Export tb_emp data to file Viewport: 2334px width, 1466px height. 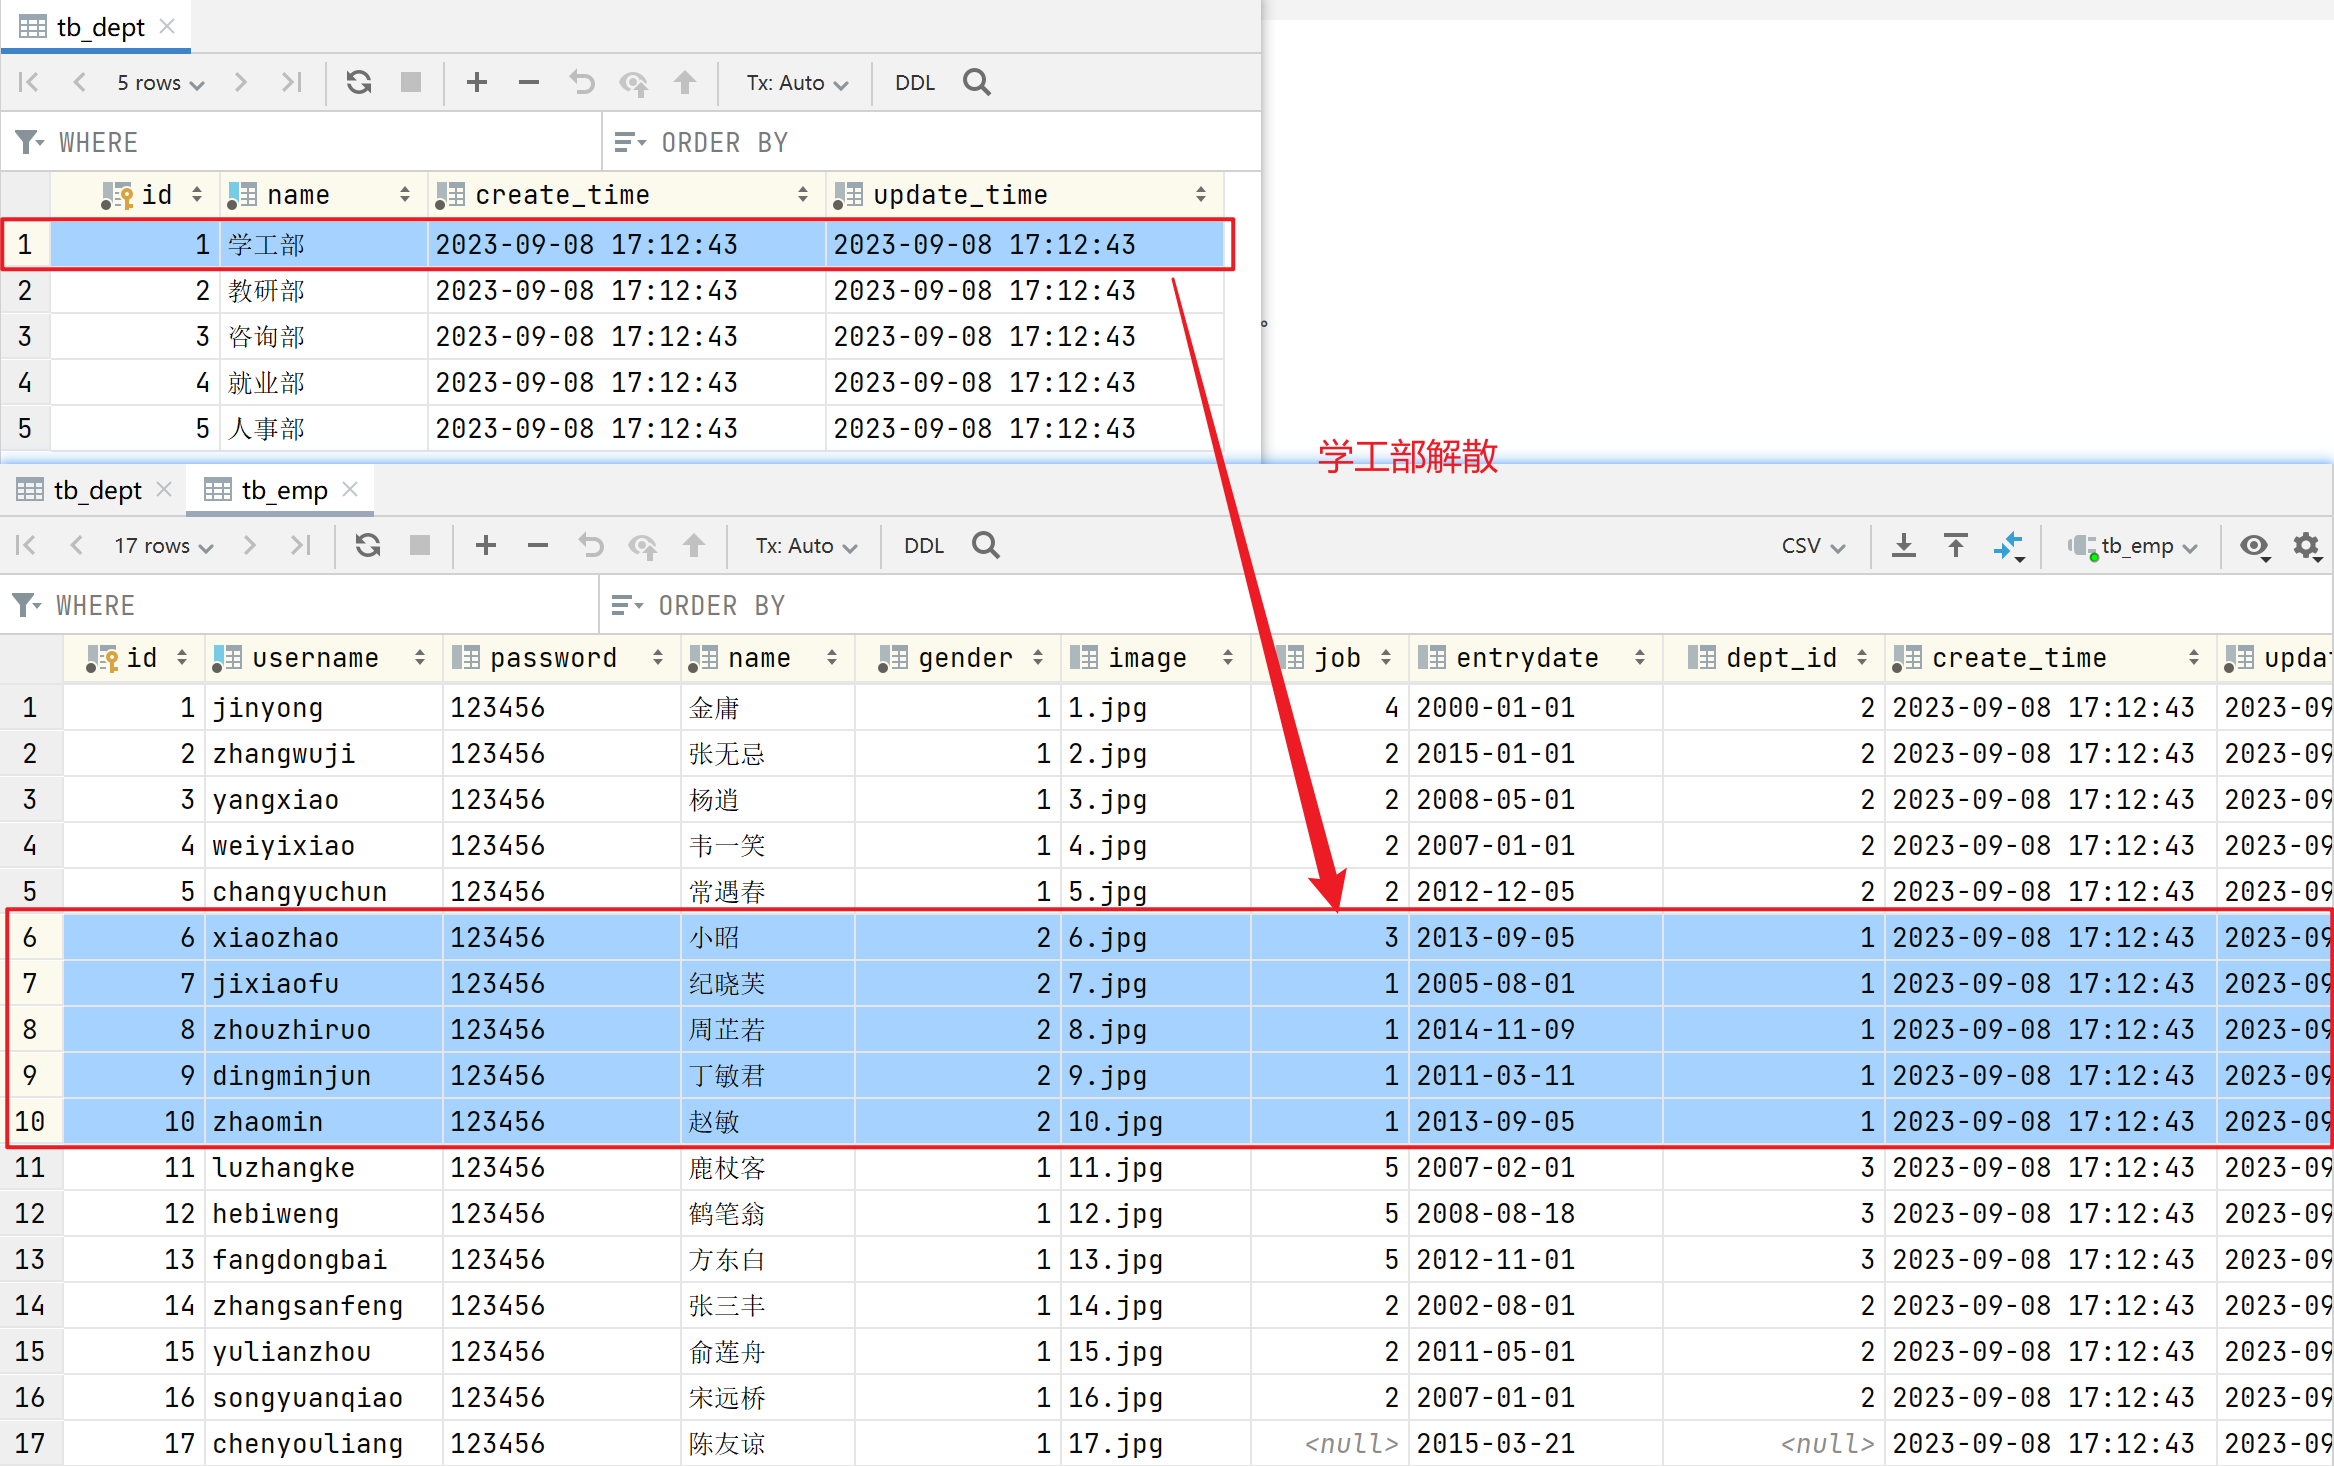tap(1904, 546)
